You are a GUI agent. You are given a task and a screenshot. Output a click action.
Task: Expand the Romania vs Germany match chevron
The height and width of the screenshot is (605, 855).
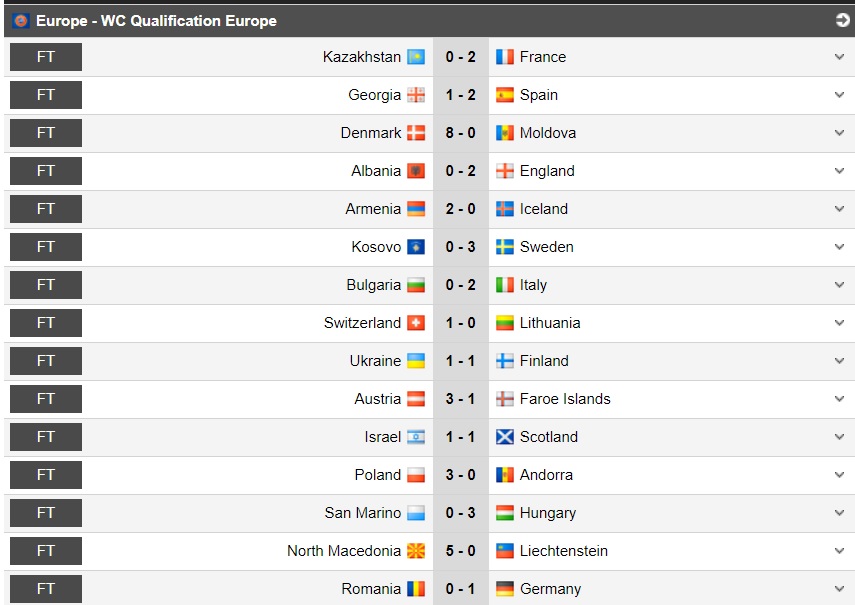coord(839,589)
